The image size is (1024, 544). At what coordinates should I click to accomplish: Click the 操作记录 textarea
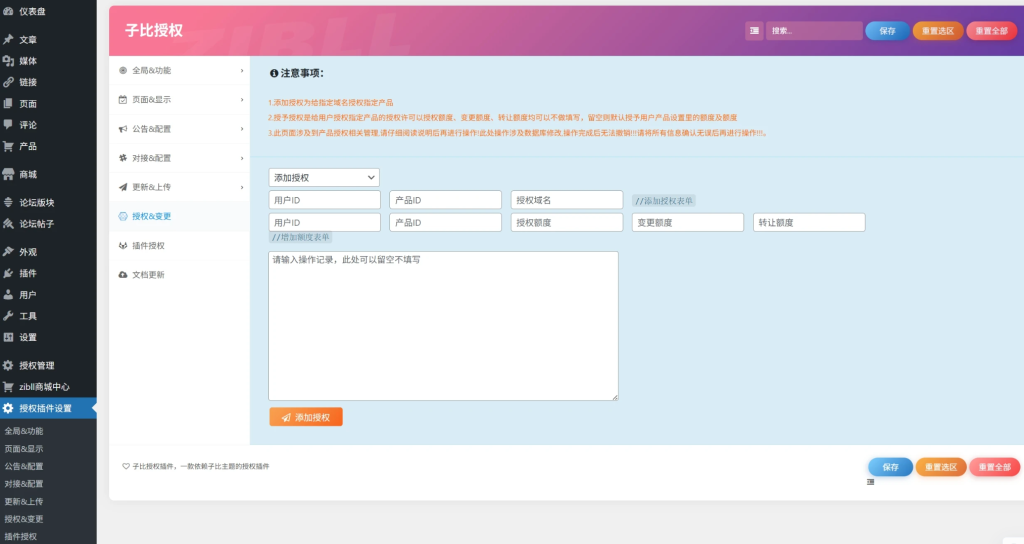pos(443,326)
